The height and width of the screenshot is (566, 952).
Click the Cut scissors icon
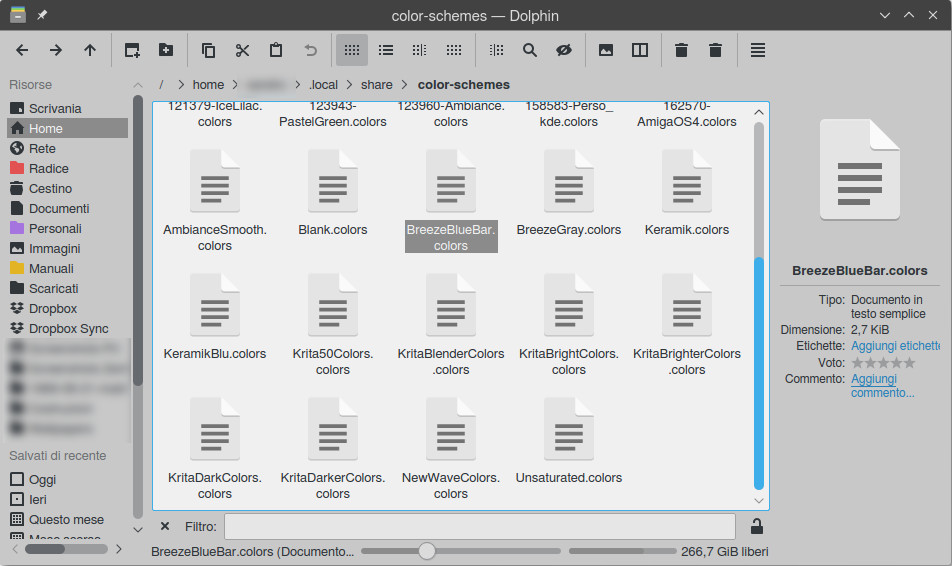tap(242, 50)
